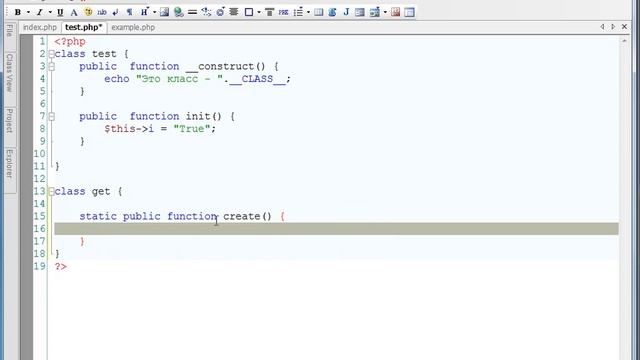Click the round target icon in toolbar
The height and width of the screenshot is (360, 640).
pos(220,12)
